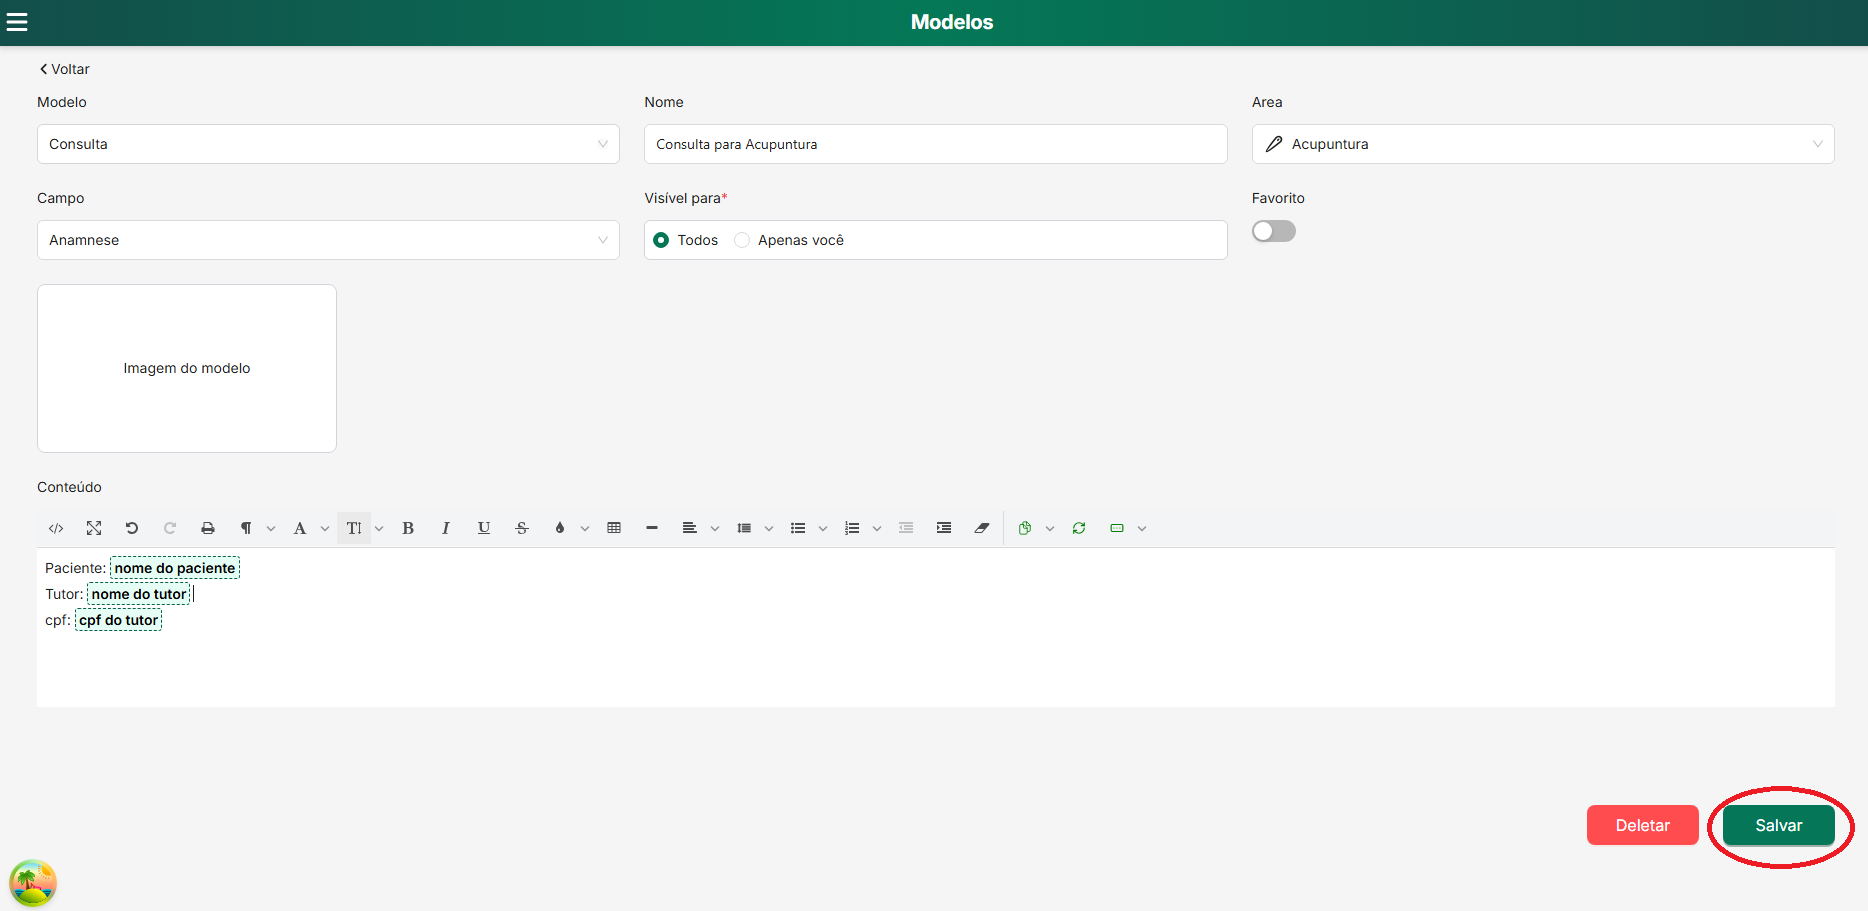
Task: Select the Apenas você radio option
Action: 742,240
